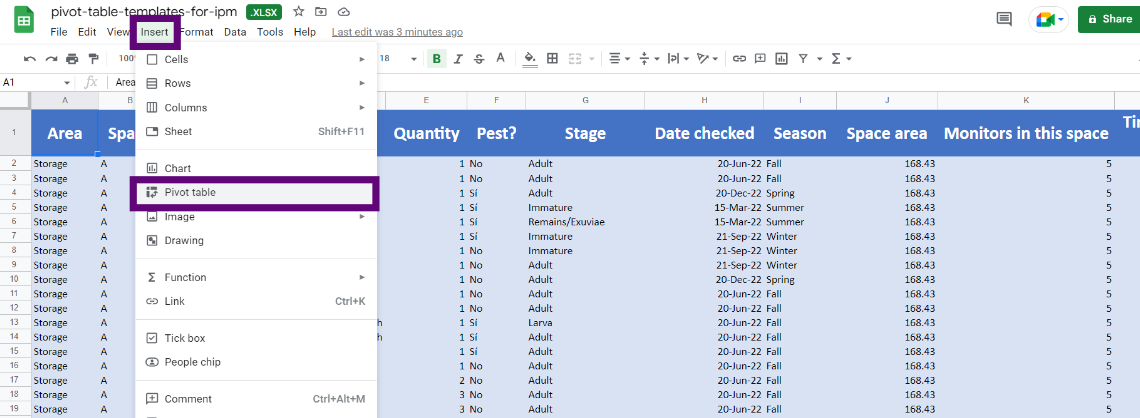Click the insert chart toolbar icon
The image size is (1140, 418).
pyautogui.click(x=782, y=59)
